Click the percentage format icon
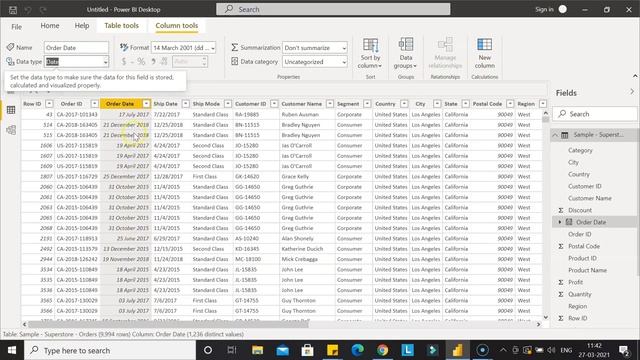The image size is (640, 360). click(141, 62)
